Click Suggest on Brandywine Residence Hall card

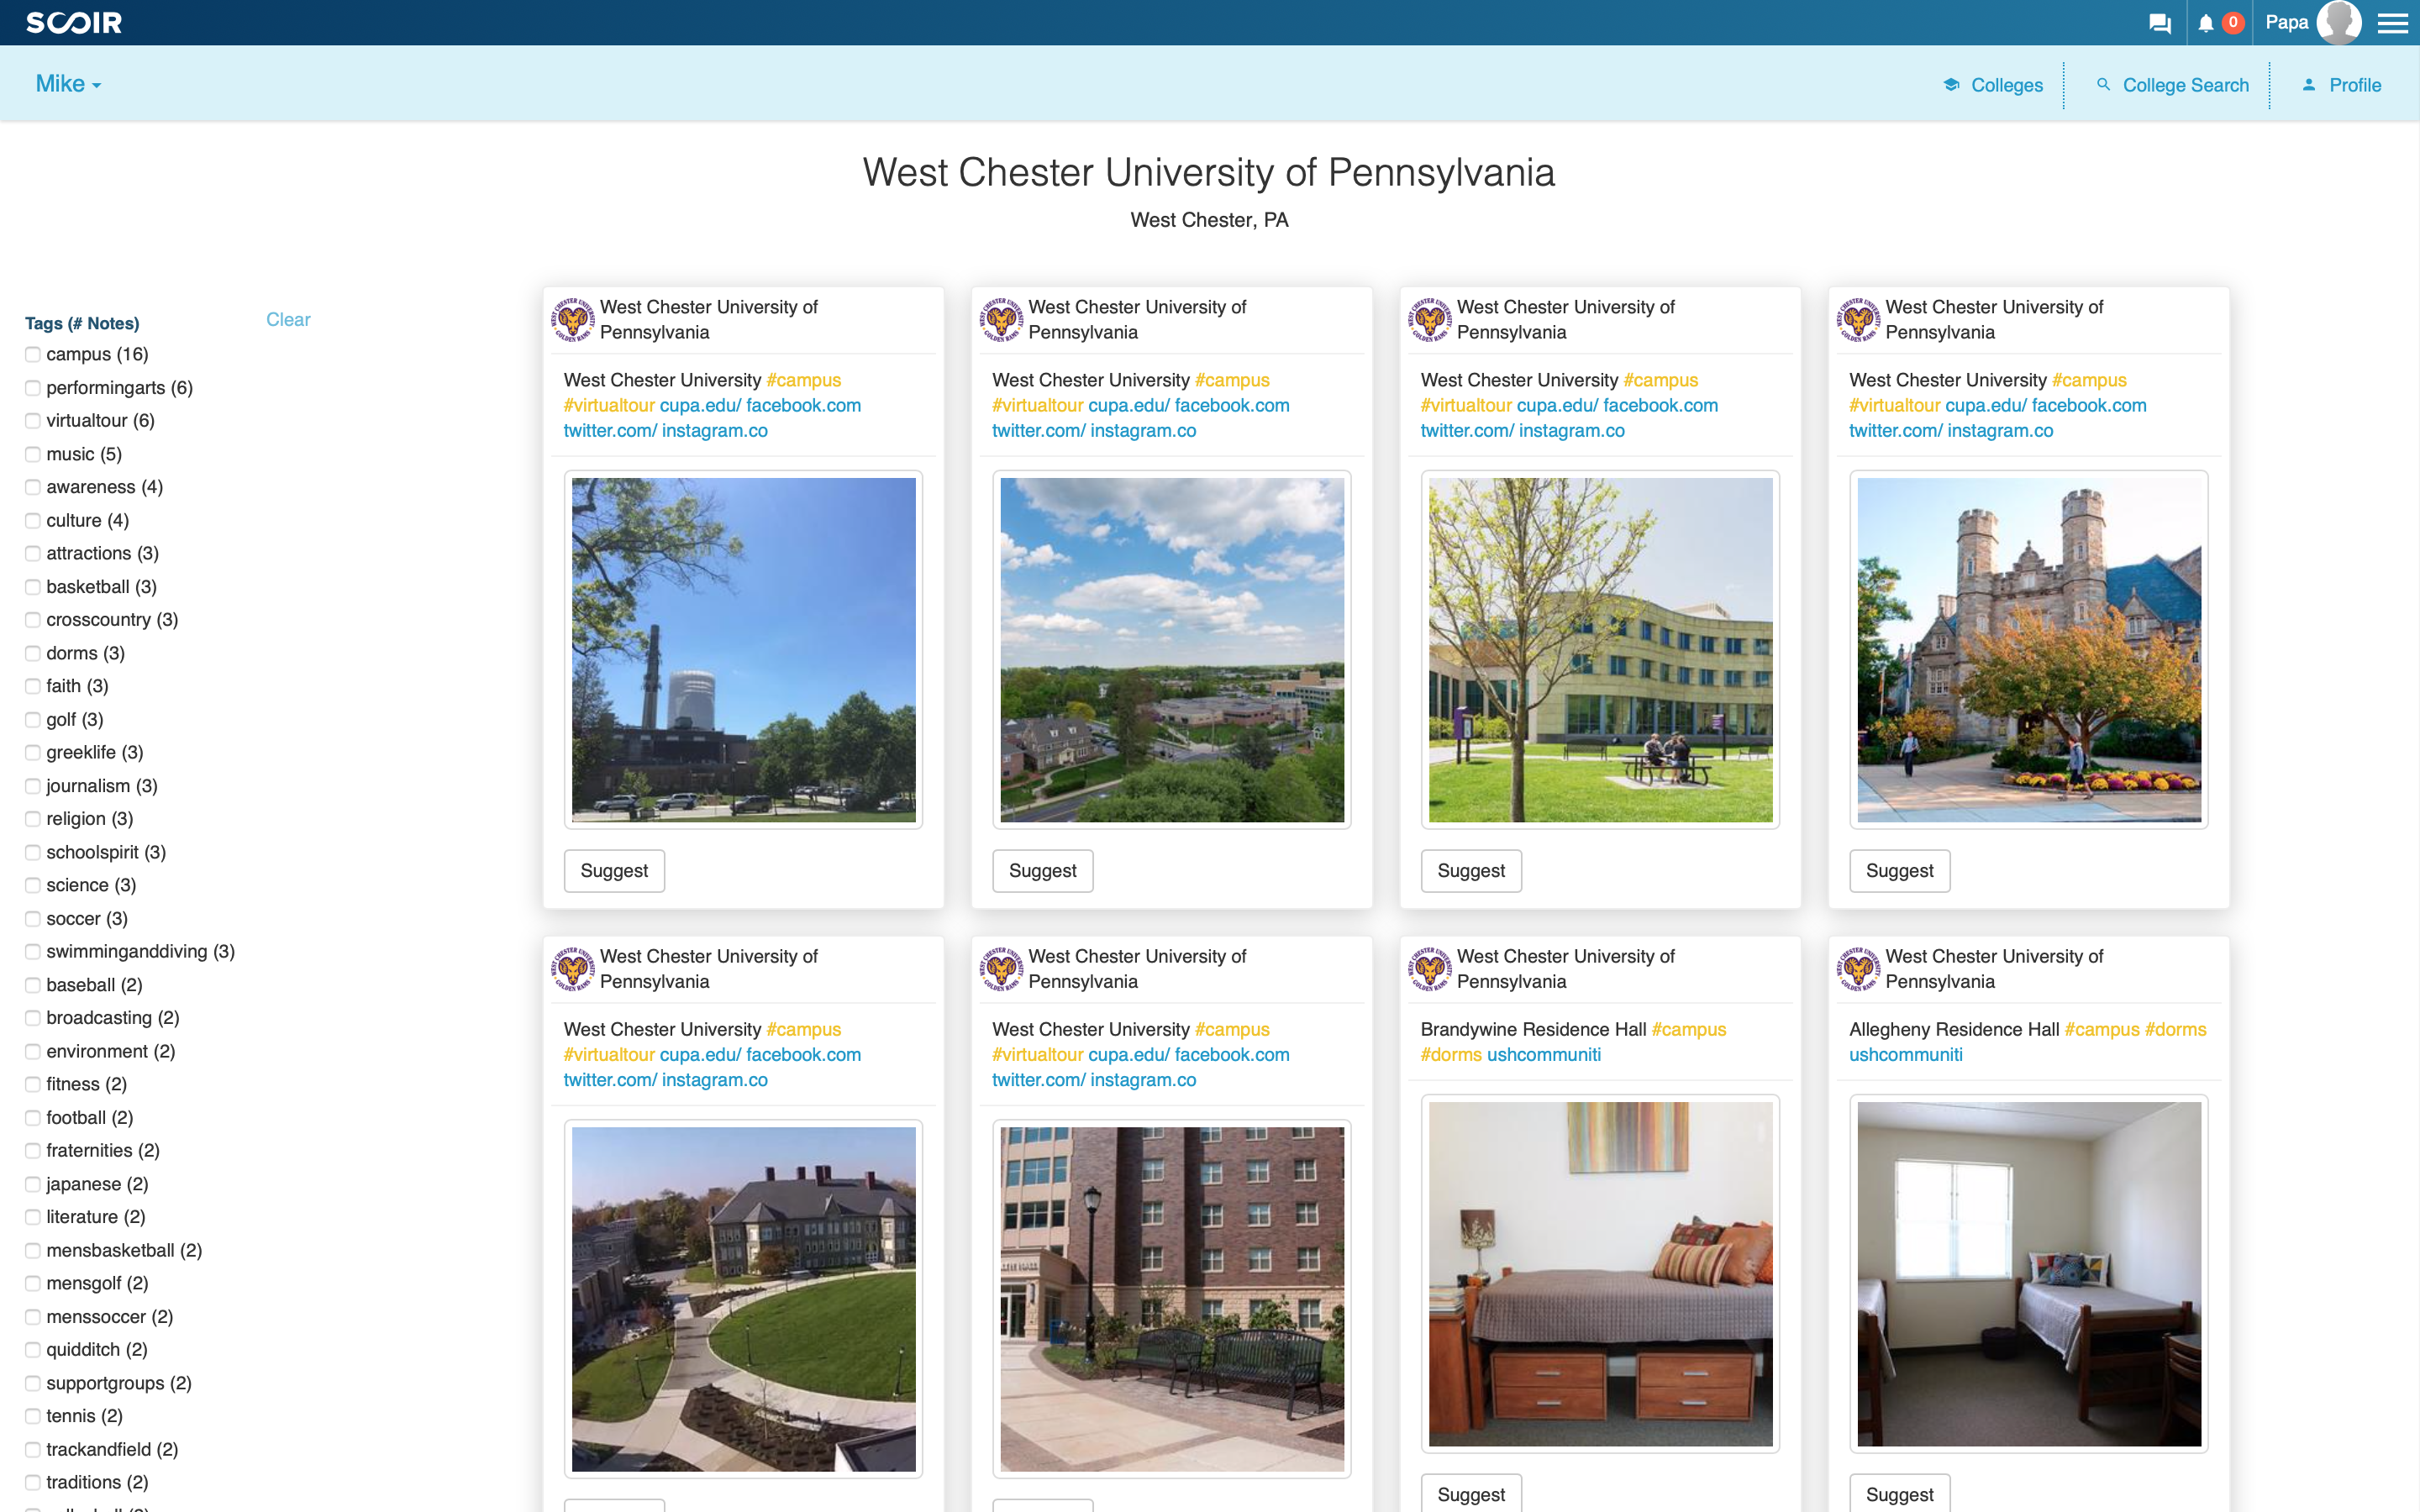pos(1471,1494)
